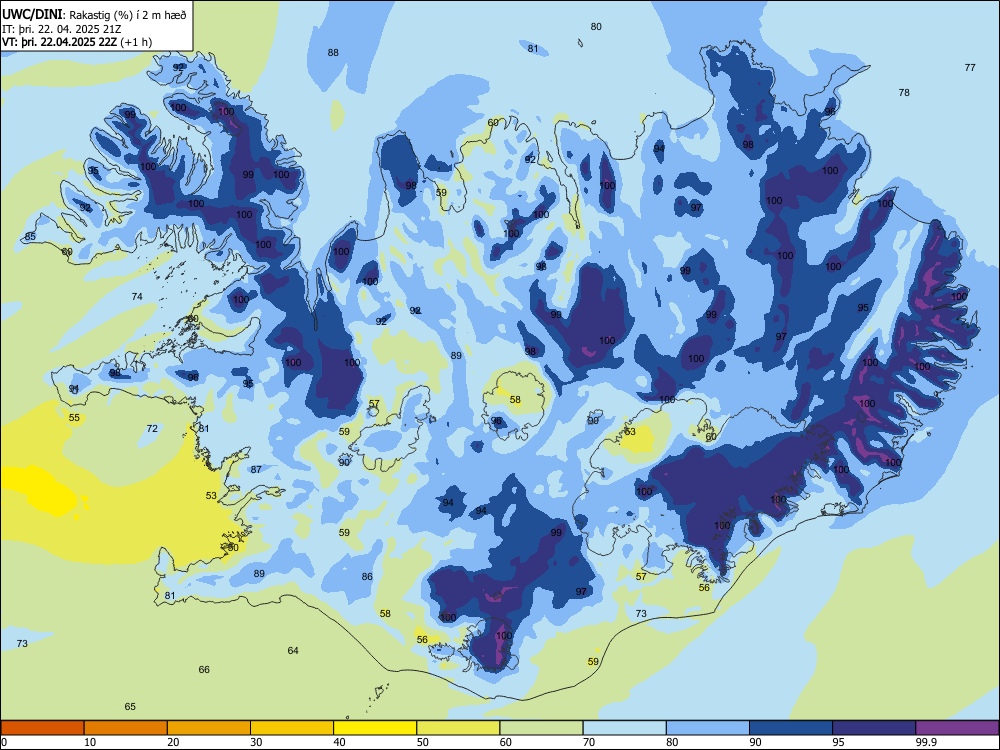Select the bright yellow 40–50 legend swatch
This screenshot has height=750, width=1000.
point(375,728)
